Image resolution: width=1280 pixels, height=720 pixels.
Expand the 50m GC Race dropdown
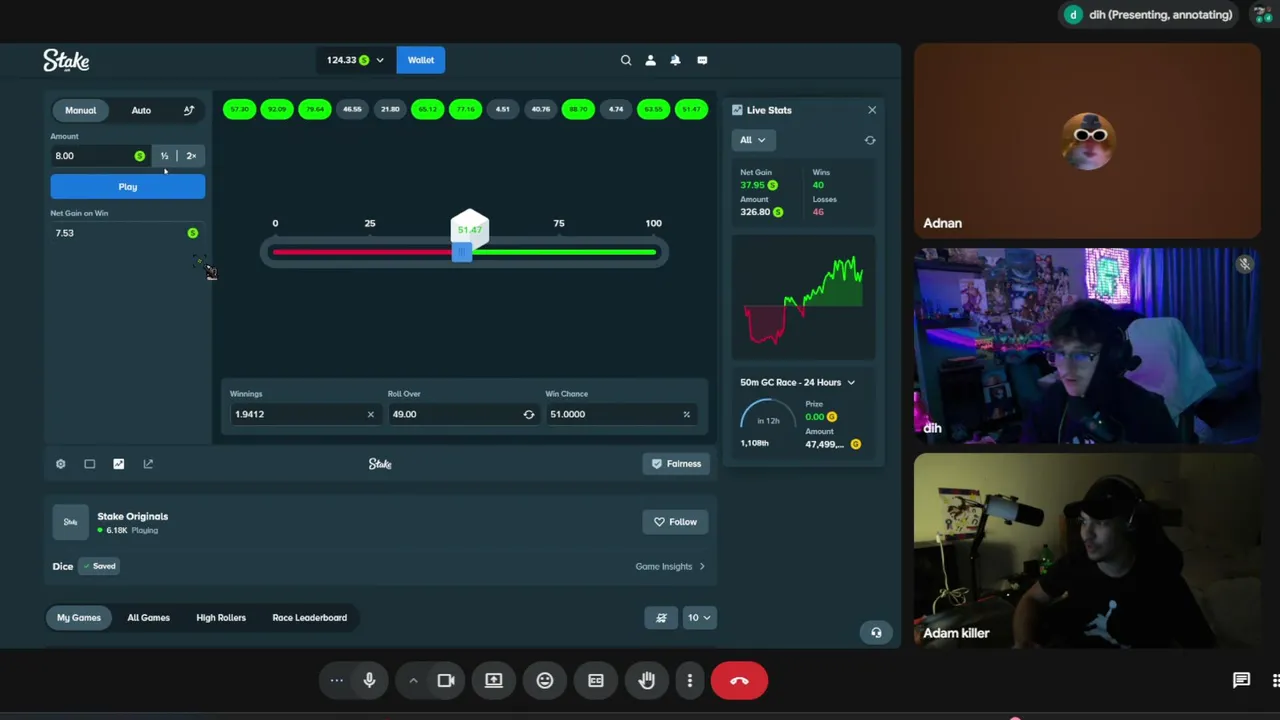pyautogui.click(x=798, y=382)
